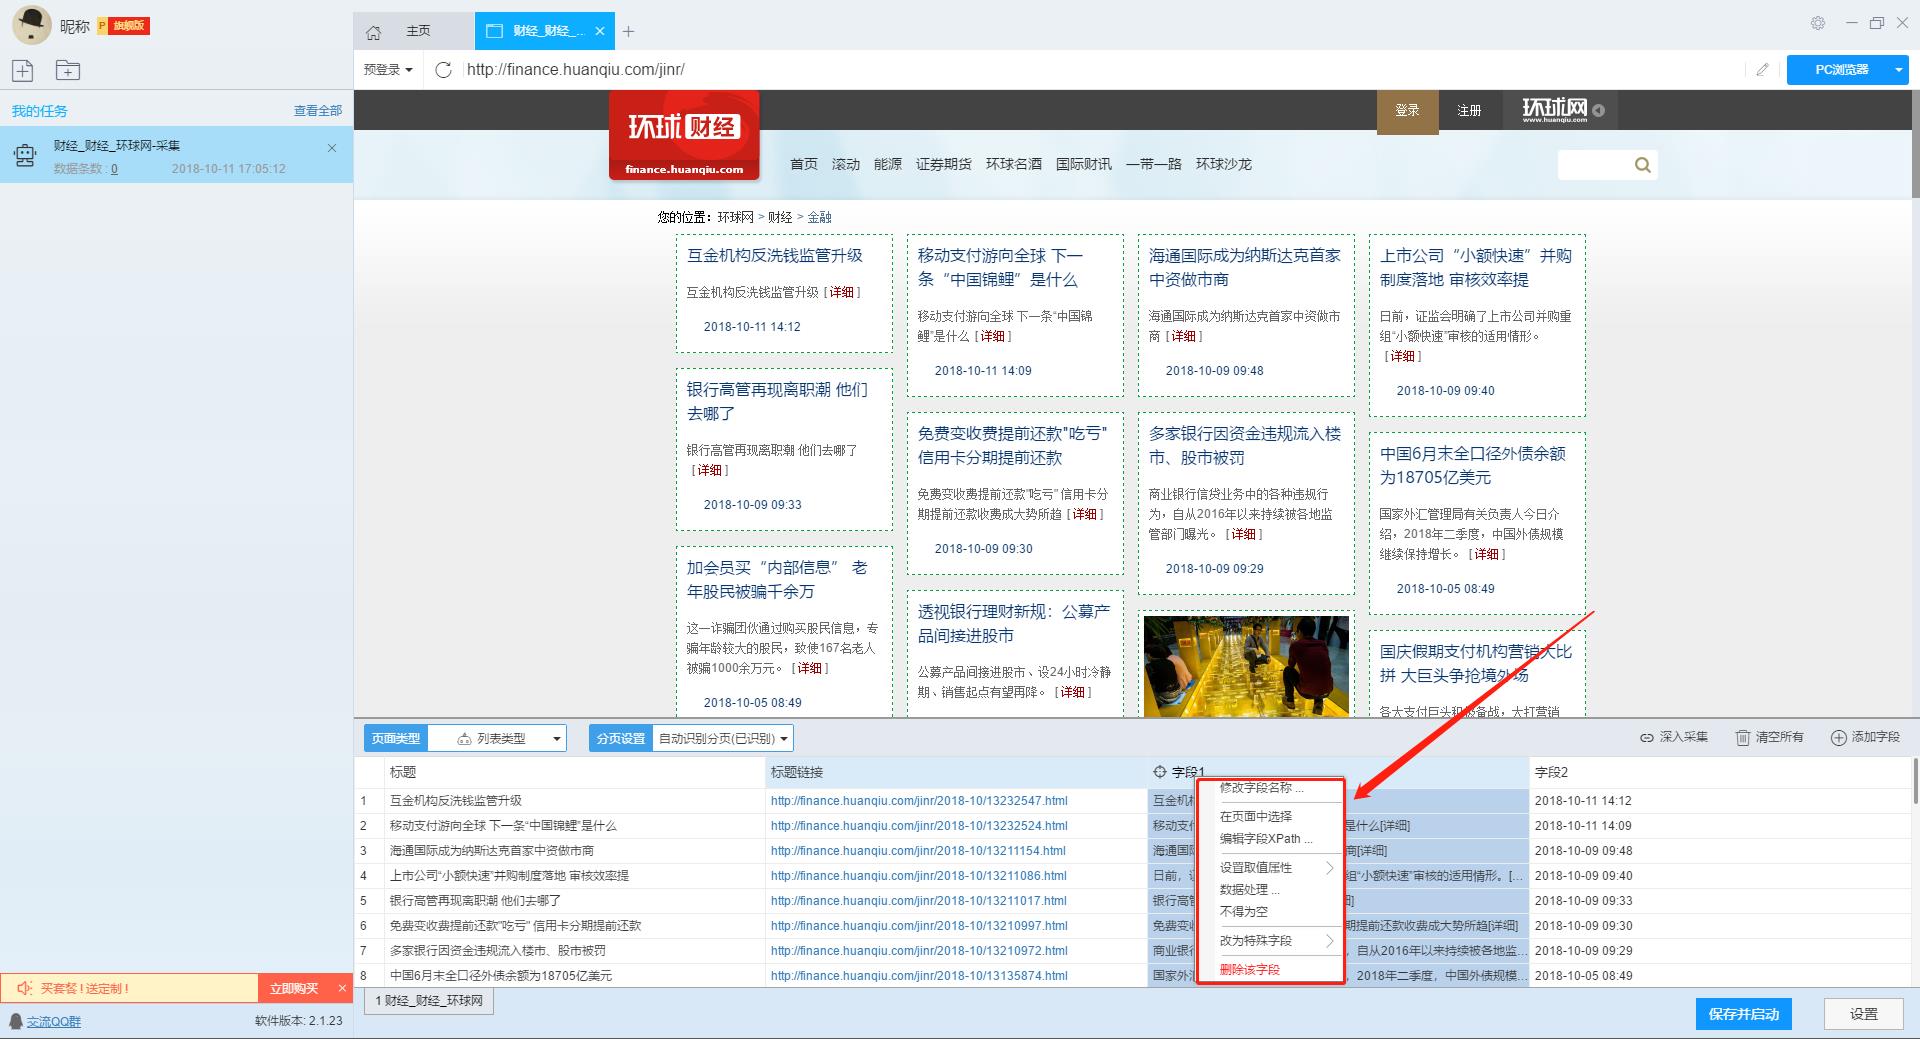
Task: Click 添加字段 plus button
Action: (1865, 738)
